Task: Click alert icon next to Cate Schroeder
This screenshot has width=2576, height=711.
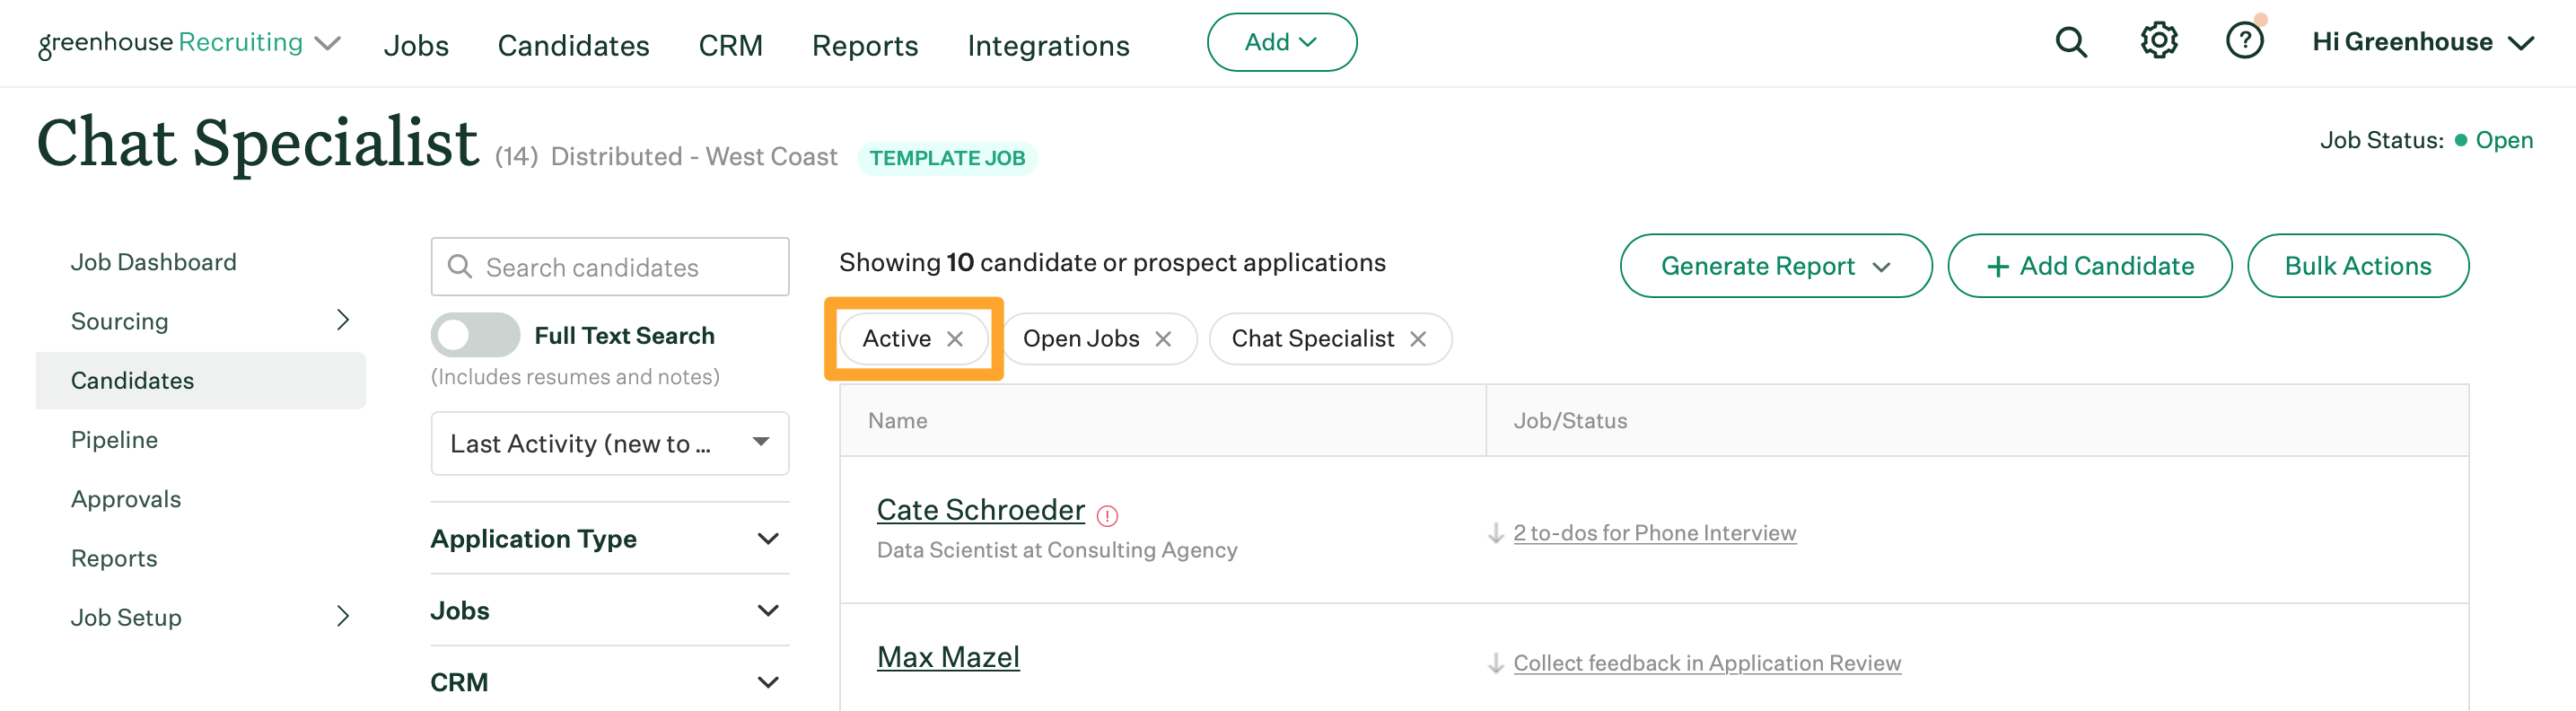Action: [1107, 515]
